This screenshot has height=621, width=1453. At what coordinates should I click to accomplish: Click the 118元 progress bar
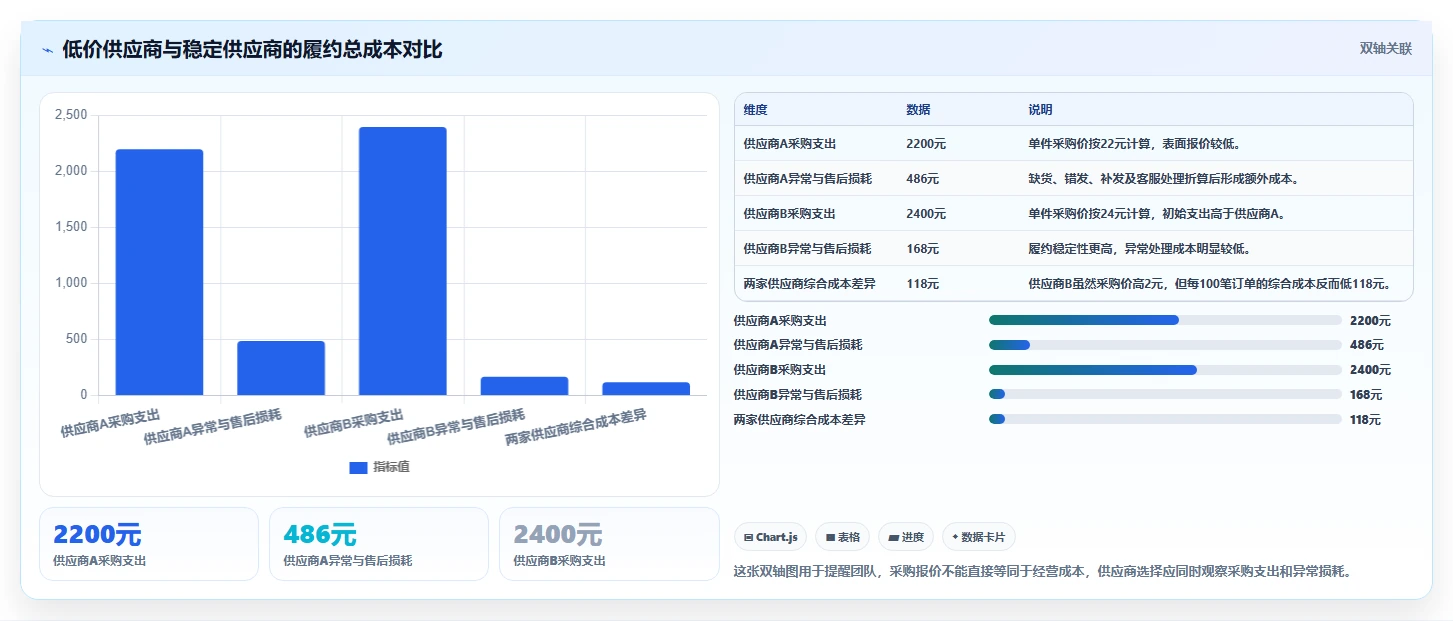(x=1165, y=420)
